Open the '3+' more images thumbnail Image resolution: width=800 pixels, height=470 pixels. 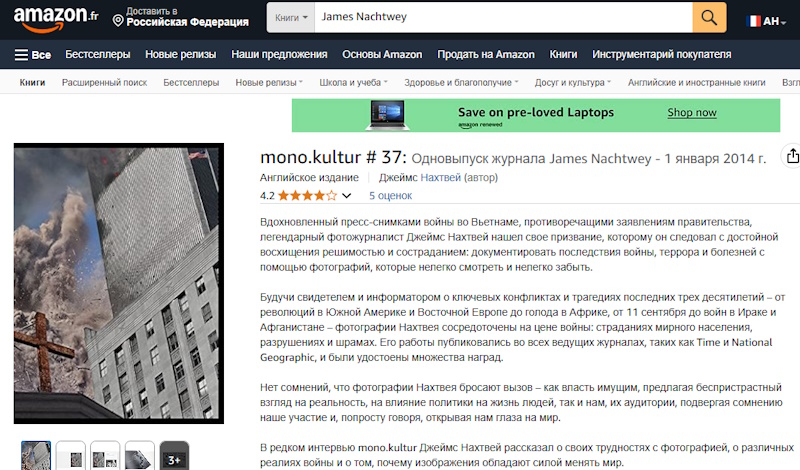(174, 455)
